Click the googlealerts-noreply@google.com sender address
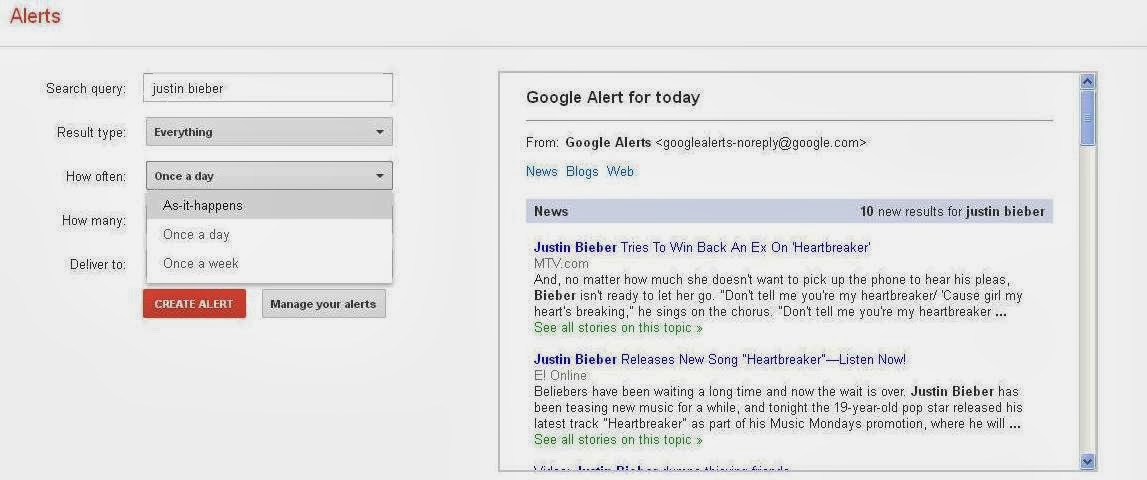Screen dimensions: 1147x480 pos(761,143)
